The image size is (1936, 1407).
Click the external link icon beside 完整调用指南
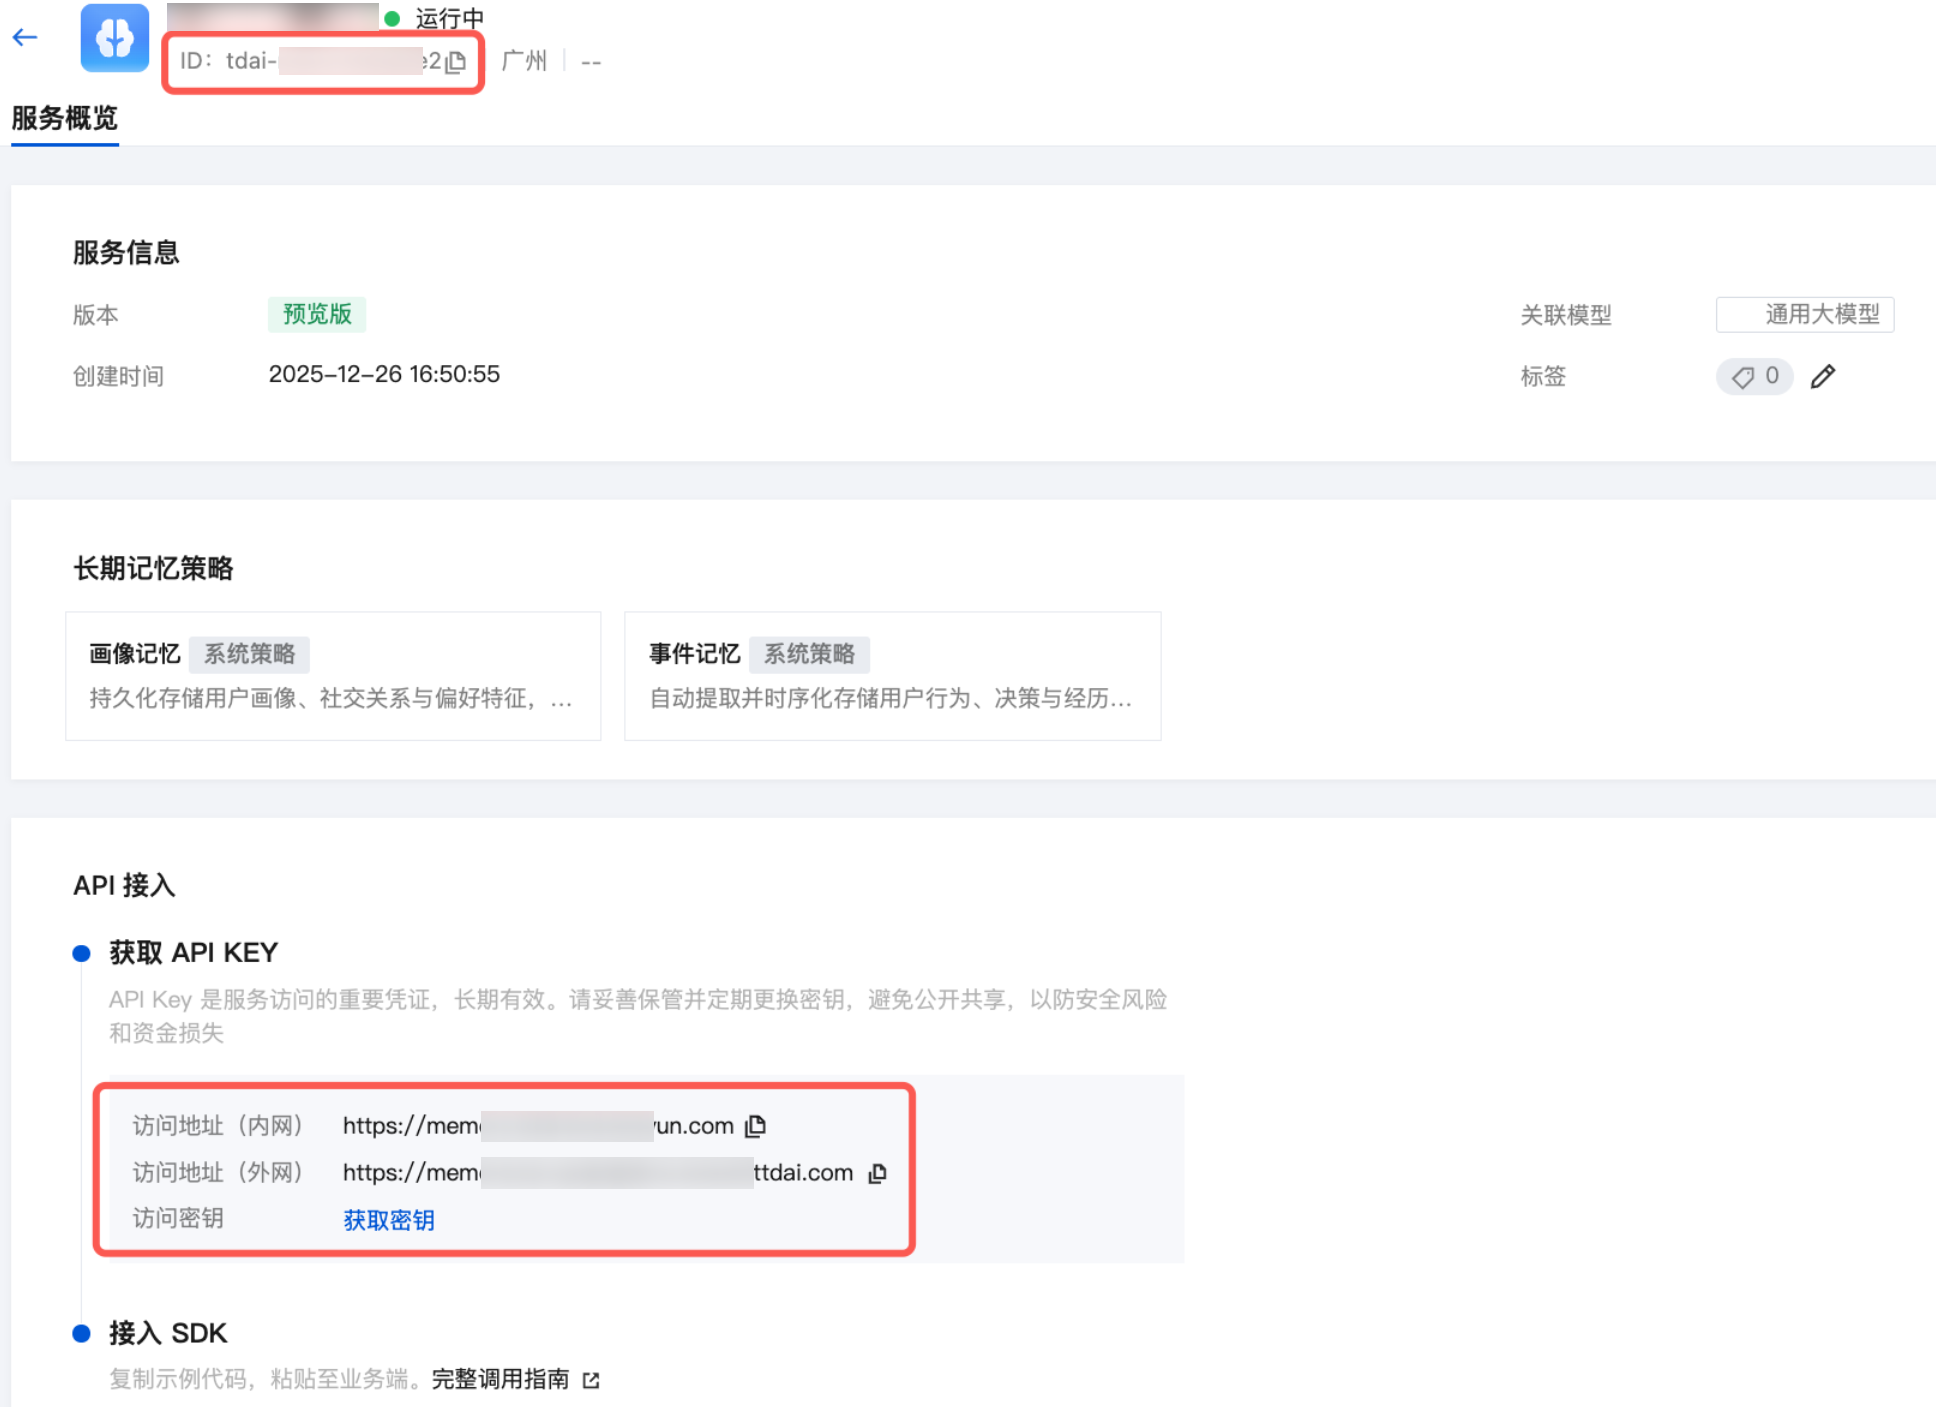(x=591, y=1380)
